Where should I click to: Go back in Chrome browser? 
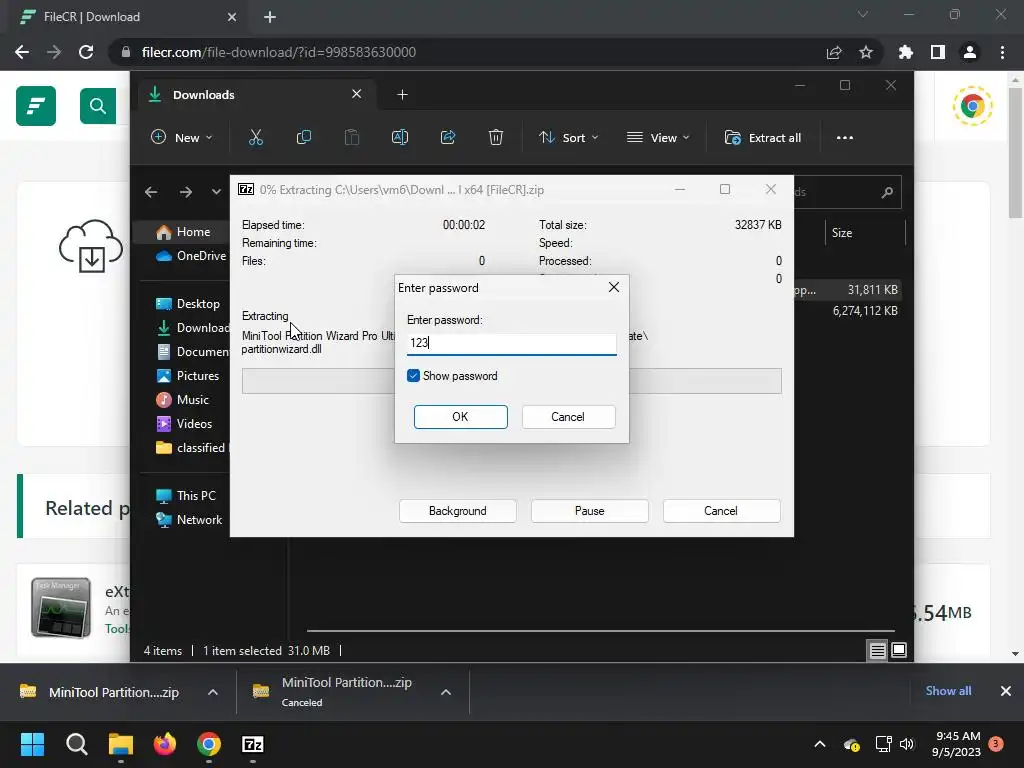pyautogui.click(x=22, y=52)
